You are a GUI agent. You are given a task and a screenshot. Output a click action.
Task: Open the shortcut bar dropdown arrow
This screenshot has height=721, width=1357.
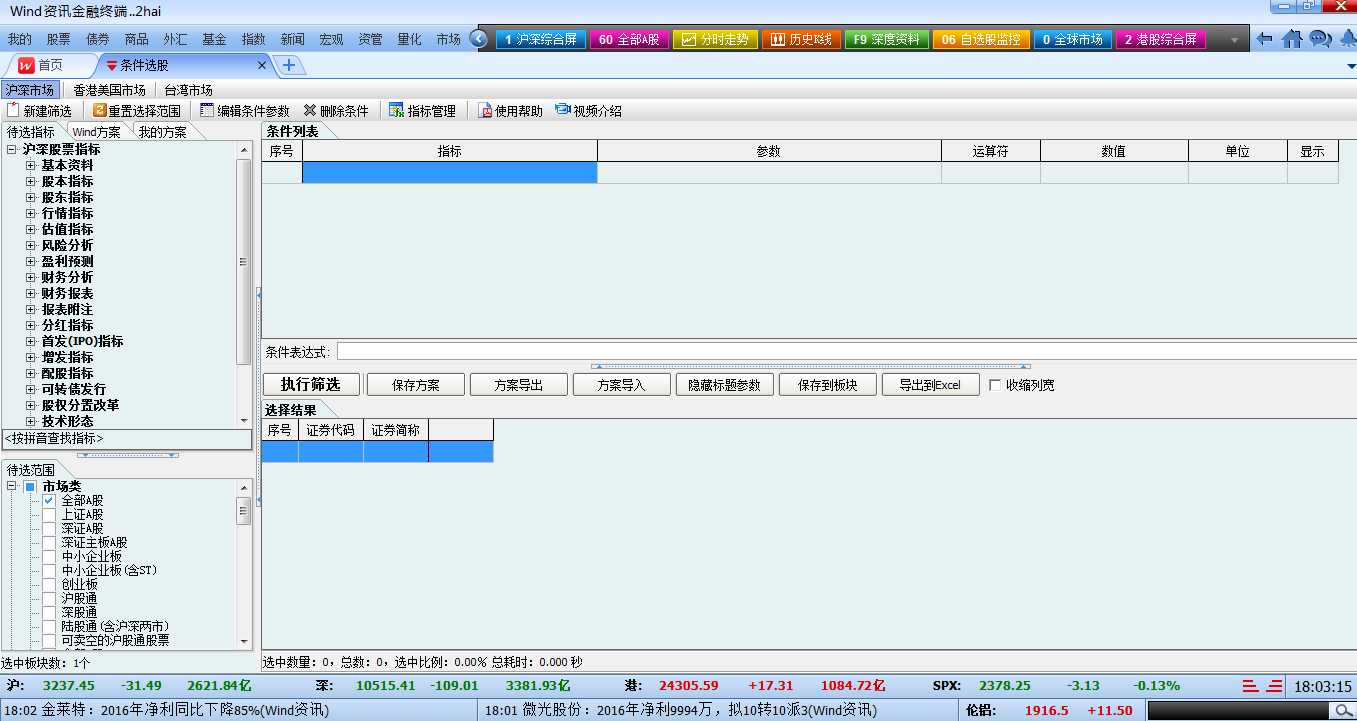[1234, 41]
